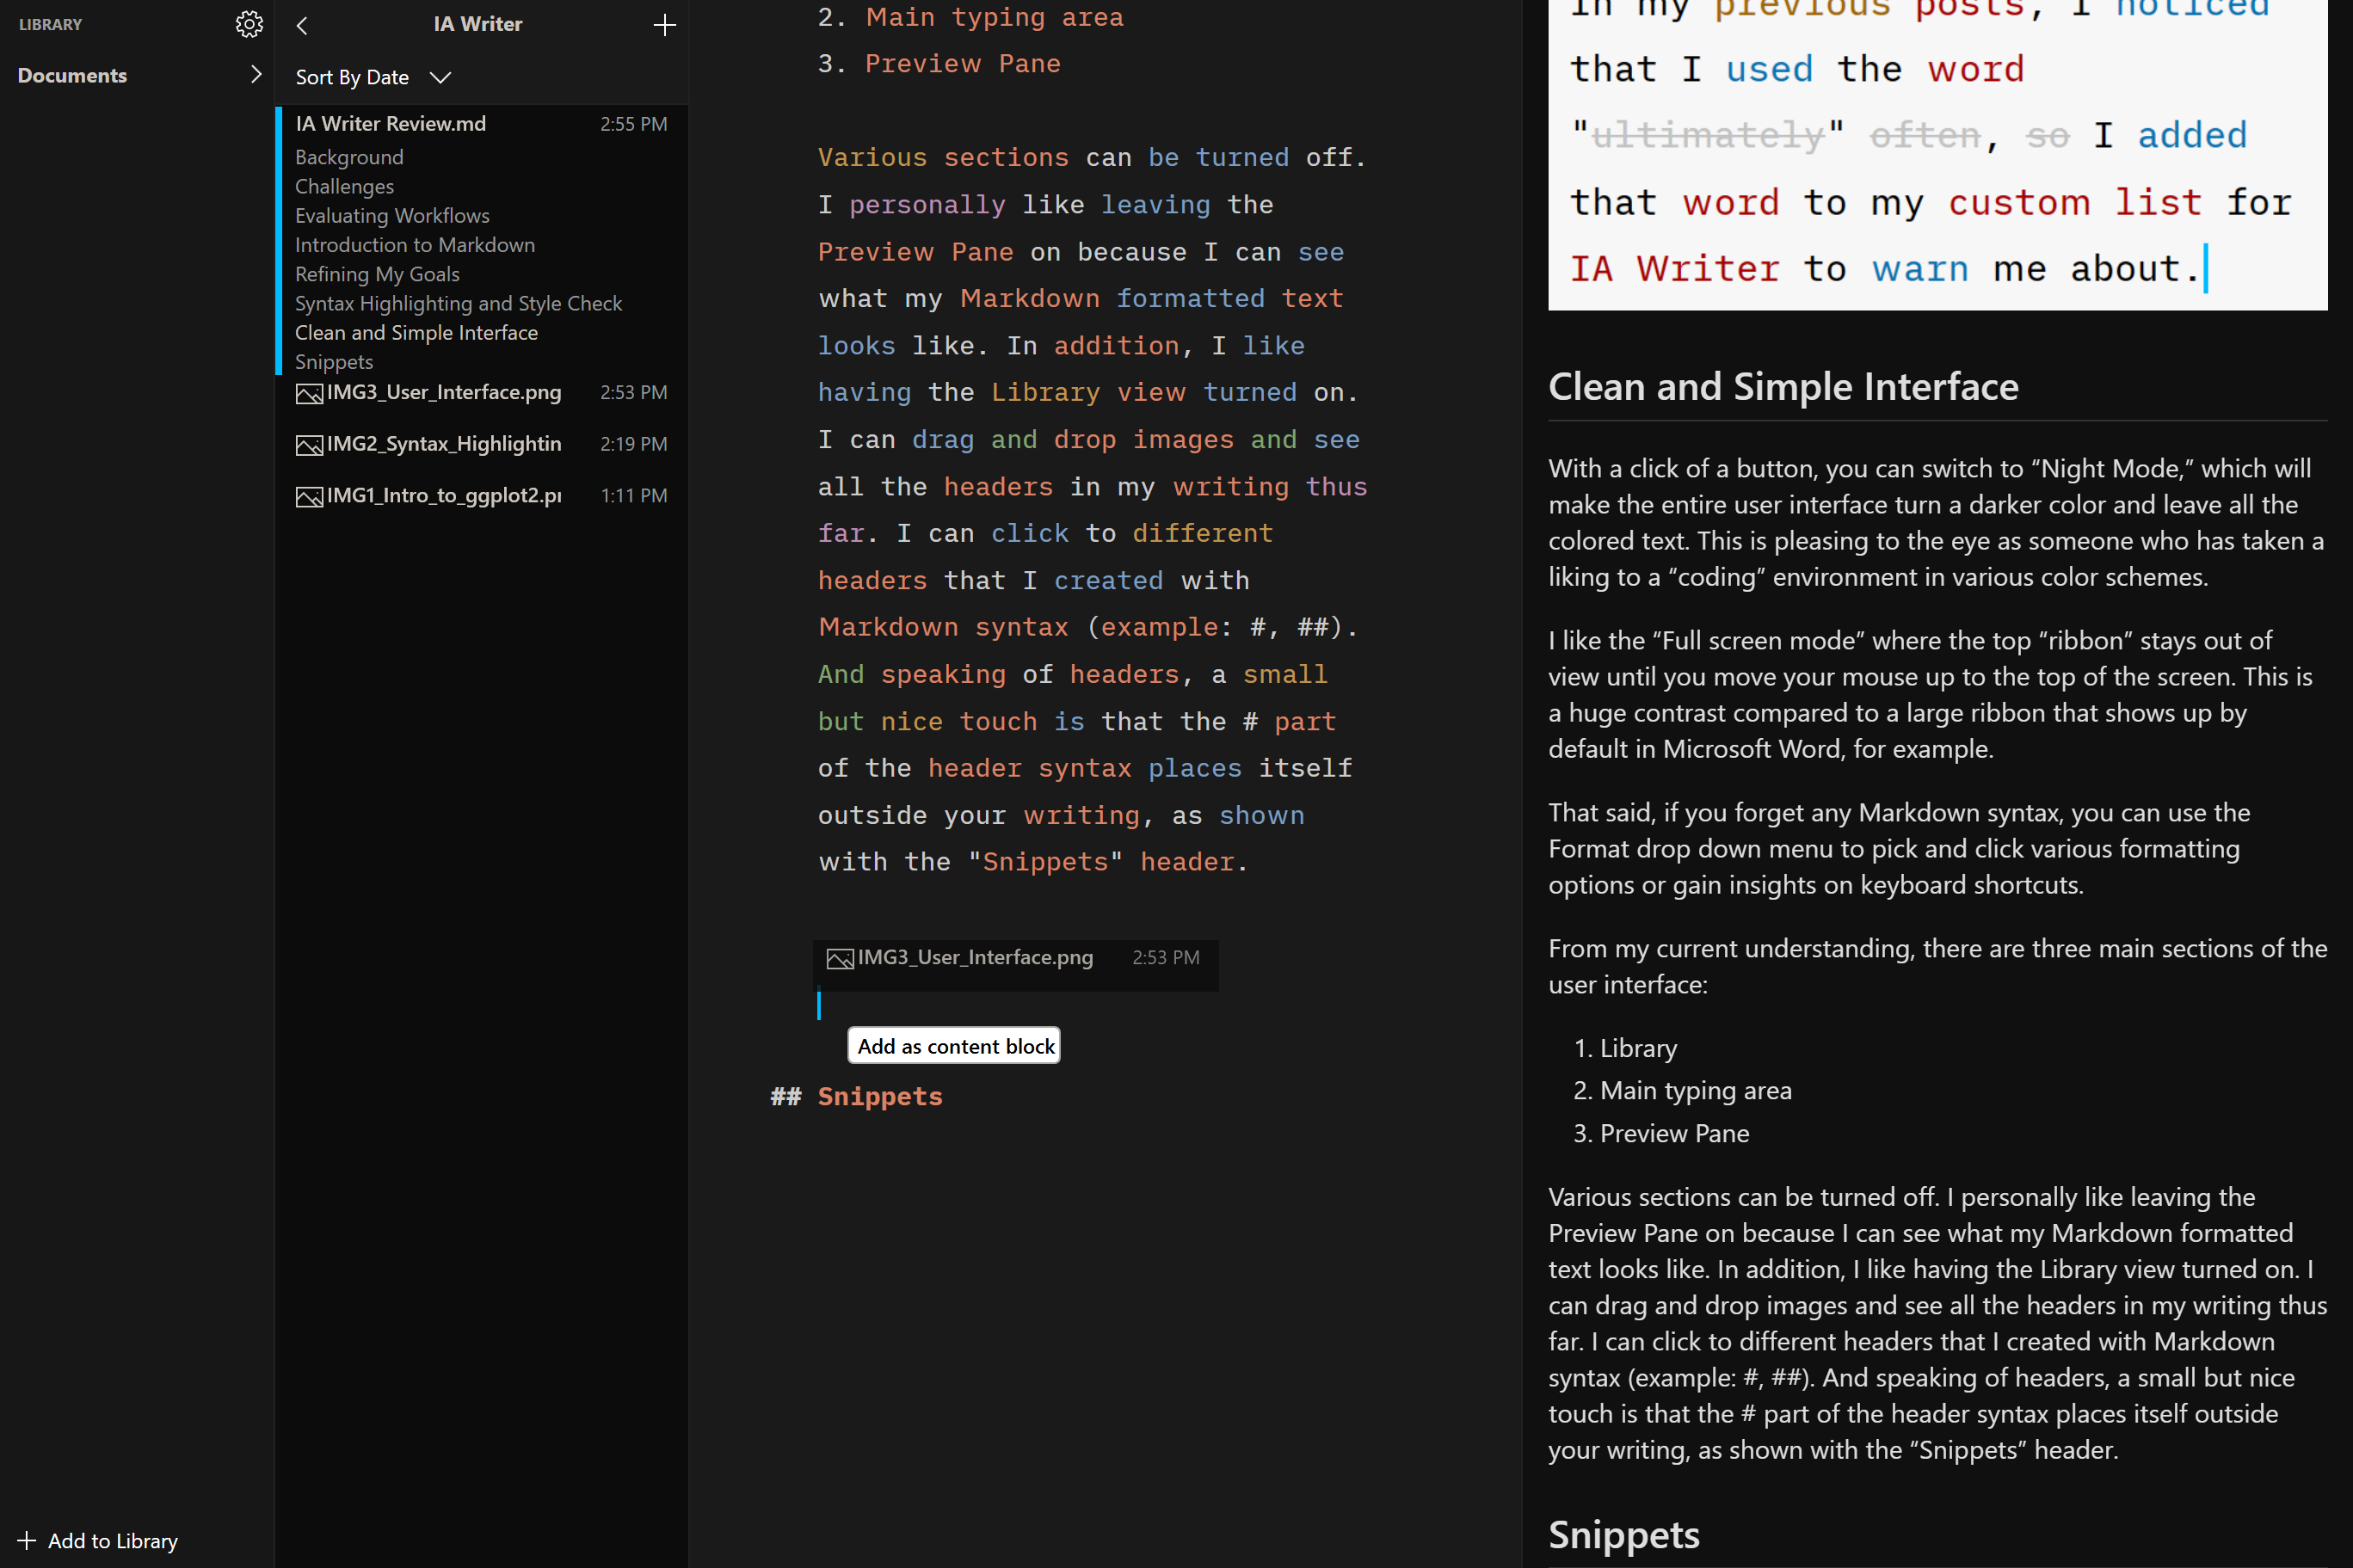Click the syntax highlighting image in preview
The height and width of the screenshot is (1568, 2353).
click(1937, 155)
